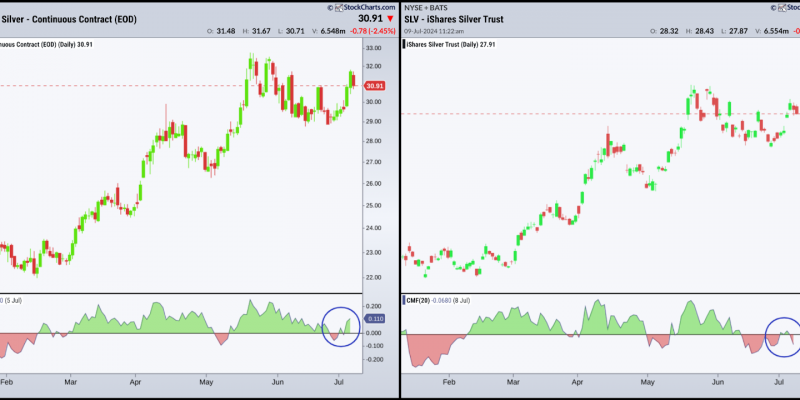Click the Jun date label on the Silver chart
Viewport: 800px width, 400px height.
click(277, 381)
